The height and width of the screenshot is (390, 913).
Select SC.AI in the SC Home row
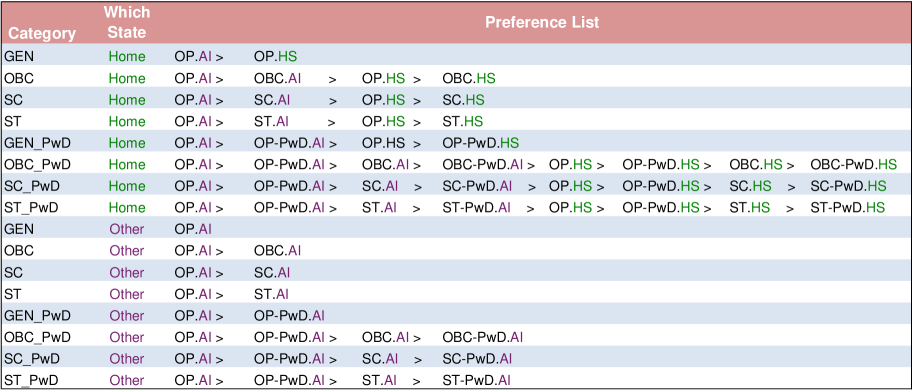272,100
